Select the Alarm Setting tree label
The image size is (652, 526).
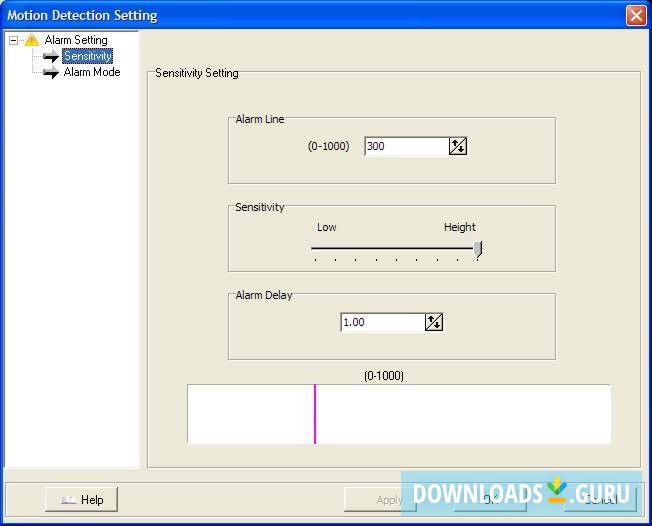click(76, 40)
